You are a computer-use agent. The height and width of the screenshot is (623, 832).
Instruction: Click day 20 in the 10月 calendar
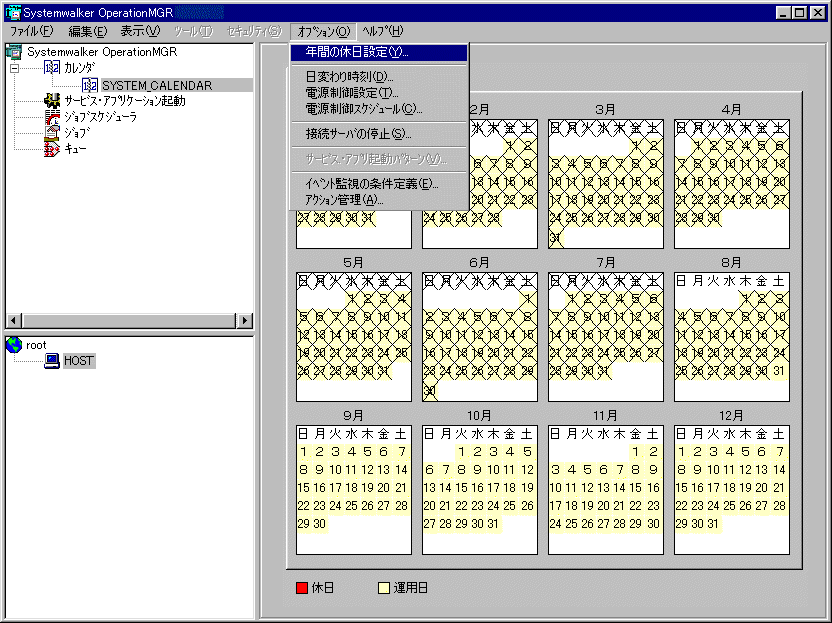click(x=429, y=506)
